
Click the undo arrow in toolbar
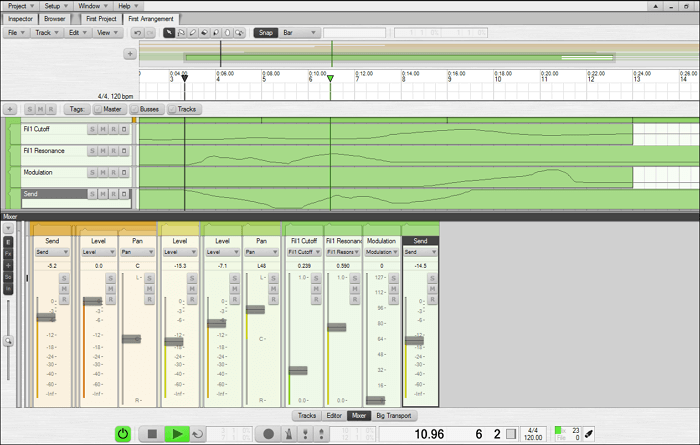[137, 33]
